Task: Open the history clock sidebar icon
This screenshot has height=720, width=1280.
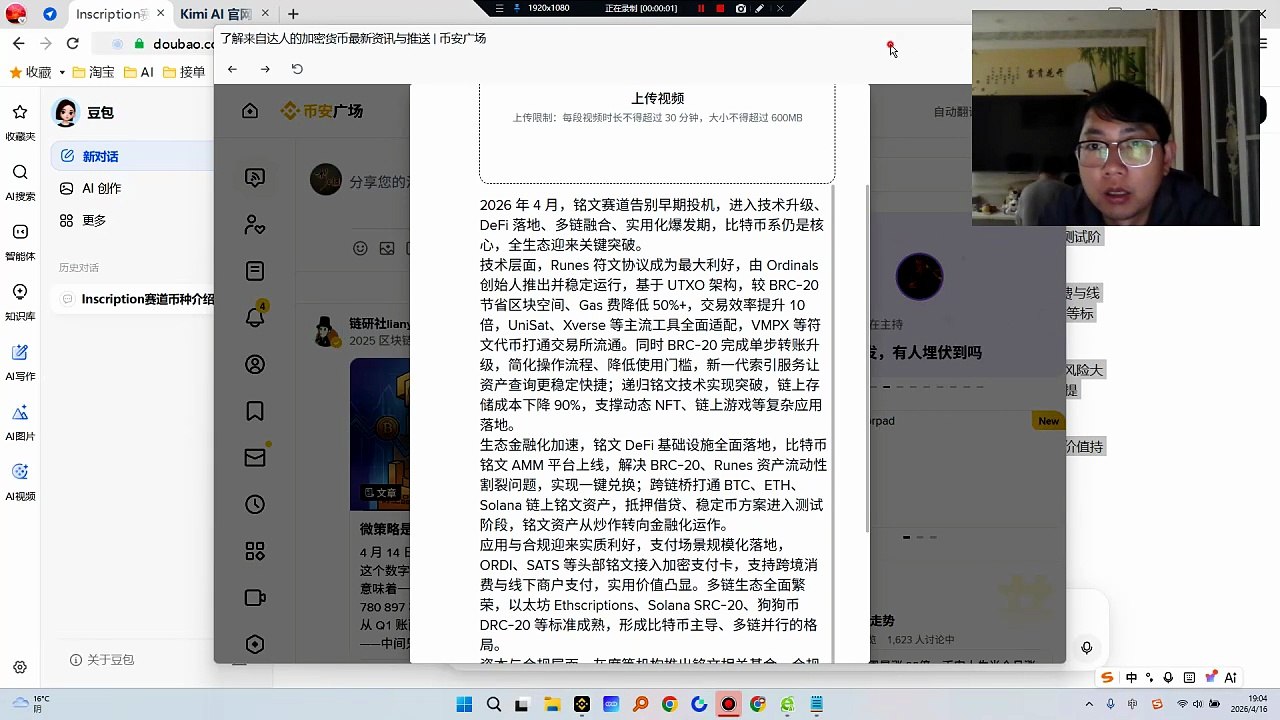Action: click(x=255, y=505)
